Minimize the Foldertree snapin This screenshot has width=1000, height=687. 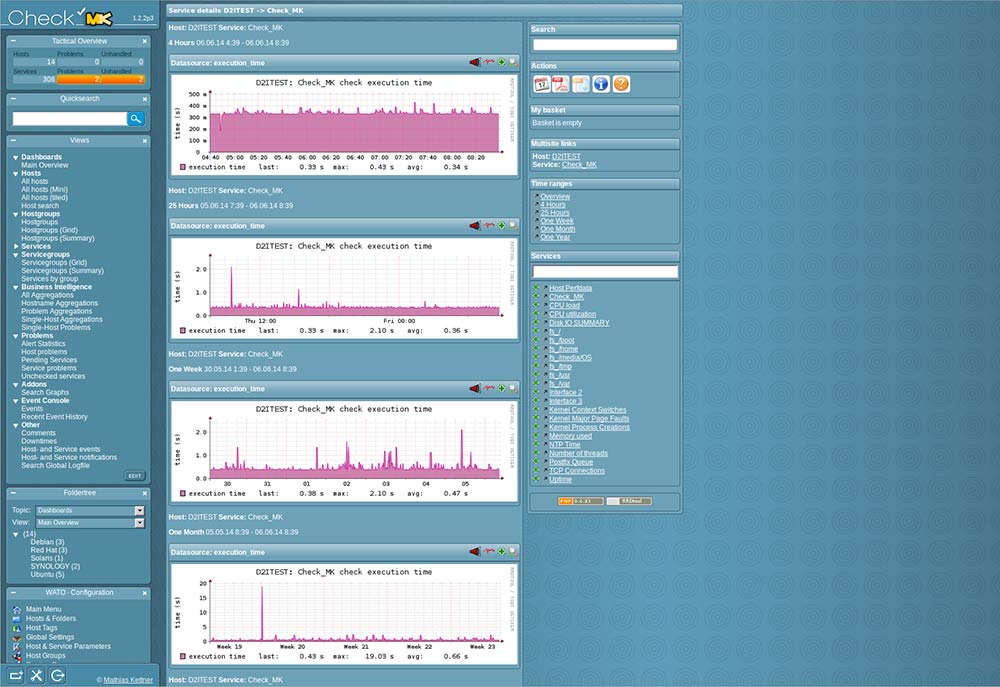[13, 493]
